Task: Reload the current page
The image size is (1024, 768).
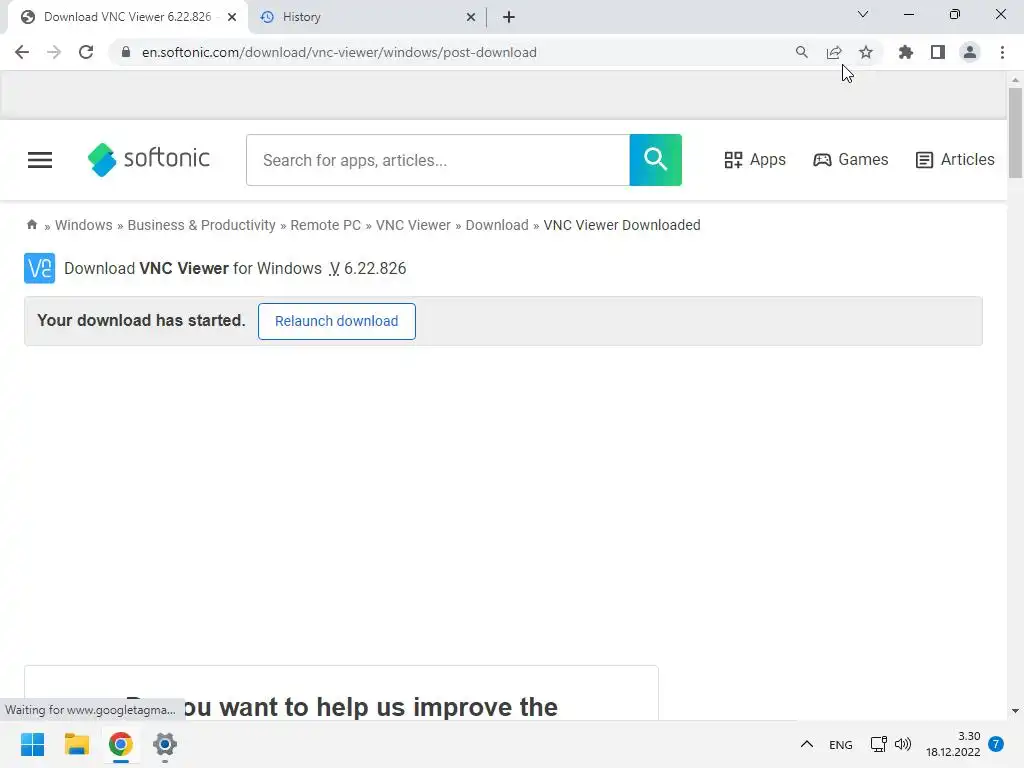Action: (x=86, y=52)
